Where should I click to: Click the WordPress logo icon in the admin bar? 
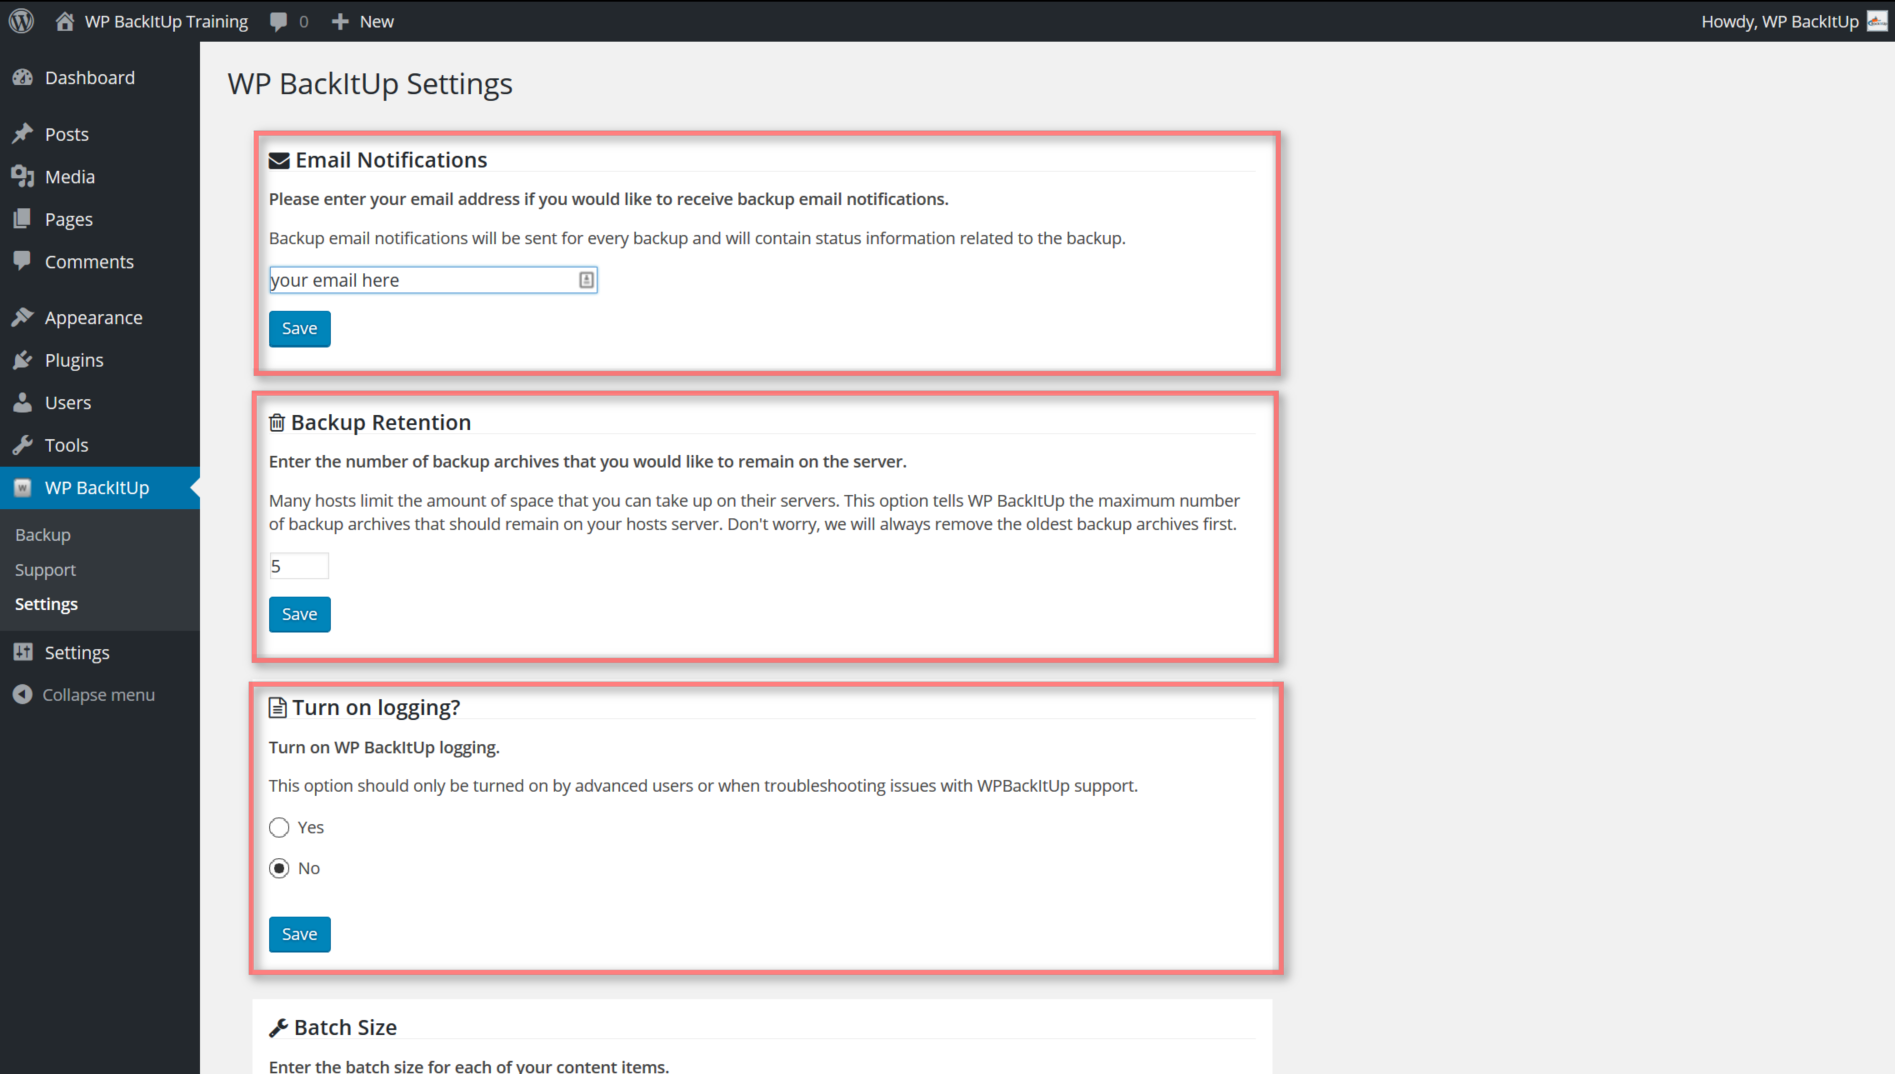tap(21, 21)
